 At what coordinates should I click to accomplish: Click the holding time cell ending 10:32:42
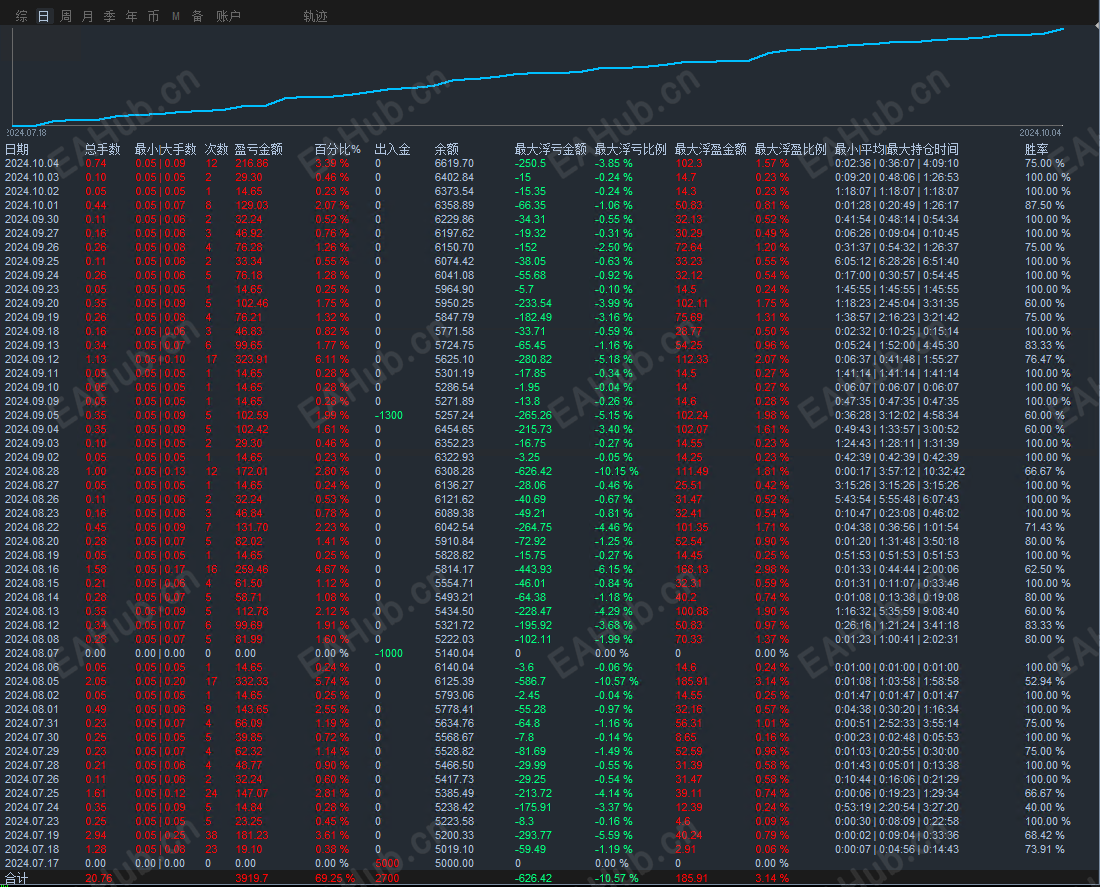[900, 472]
